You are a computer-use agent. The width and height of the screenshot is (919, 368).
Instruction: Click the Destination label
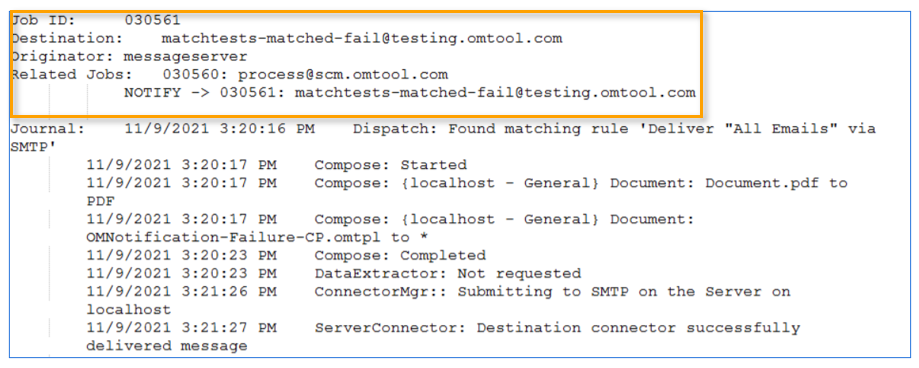67,39
